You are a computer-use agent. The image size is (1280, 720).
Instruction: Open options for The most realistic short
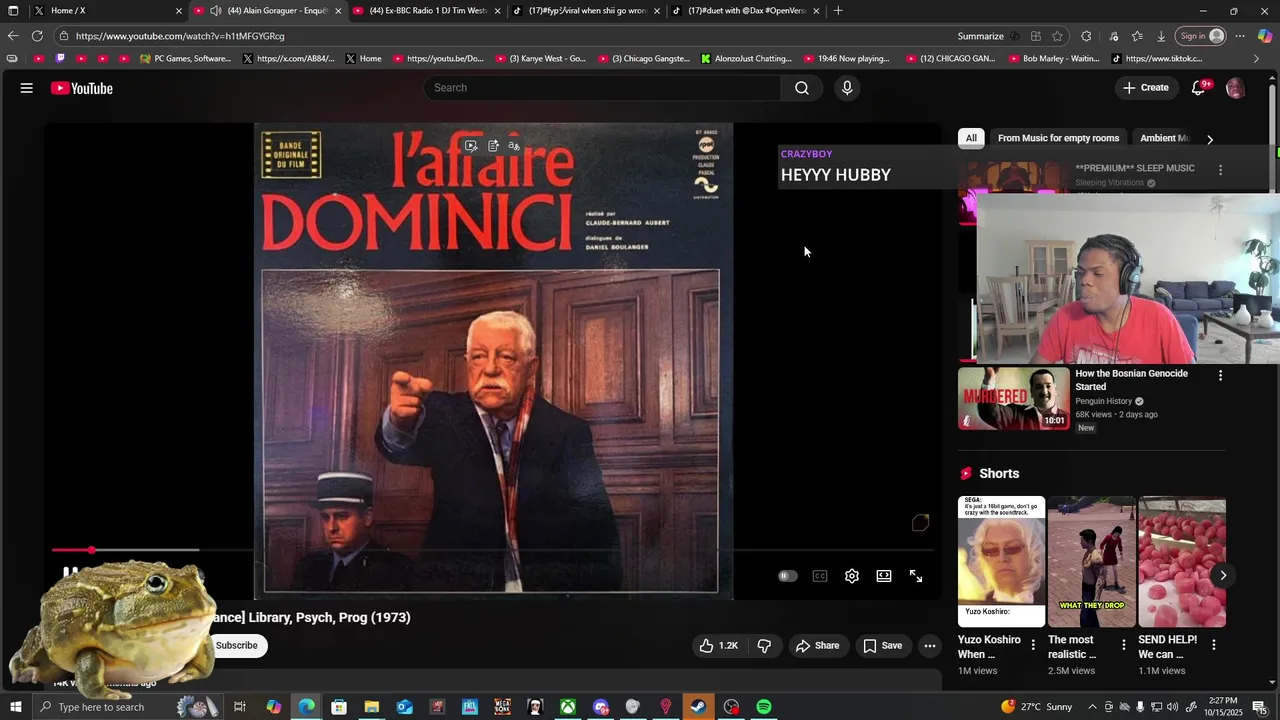(x=1123, y=645)
